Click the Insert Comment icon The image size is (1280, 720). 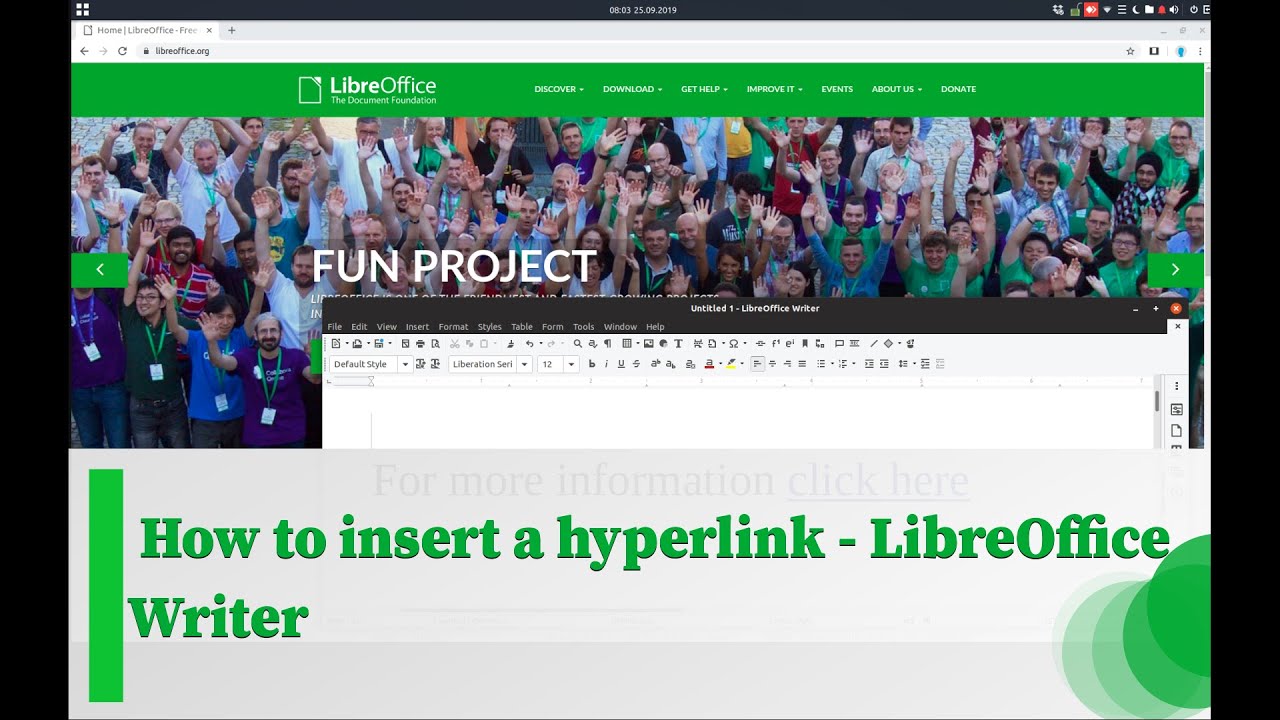click(x=839, y=343)
